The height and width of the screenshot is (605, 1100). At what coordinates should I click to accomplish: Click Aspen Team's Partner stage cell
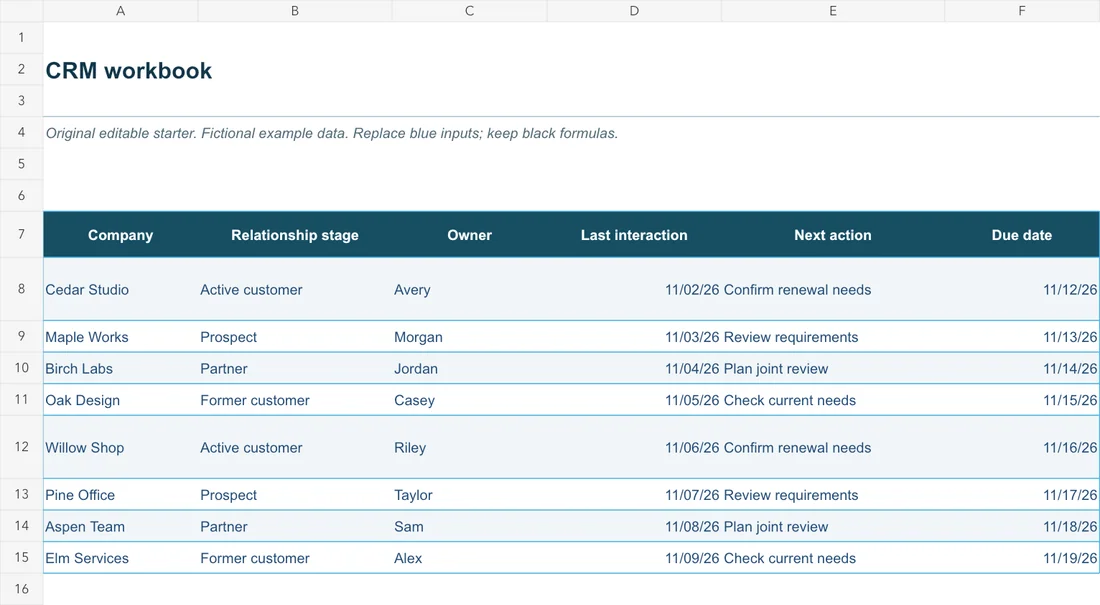click(x=295, y=526)
